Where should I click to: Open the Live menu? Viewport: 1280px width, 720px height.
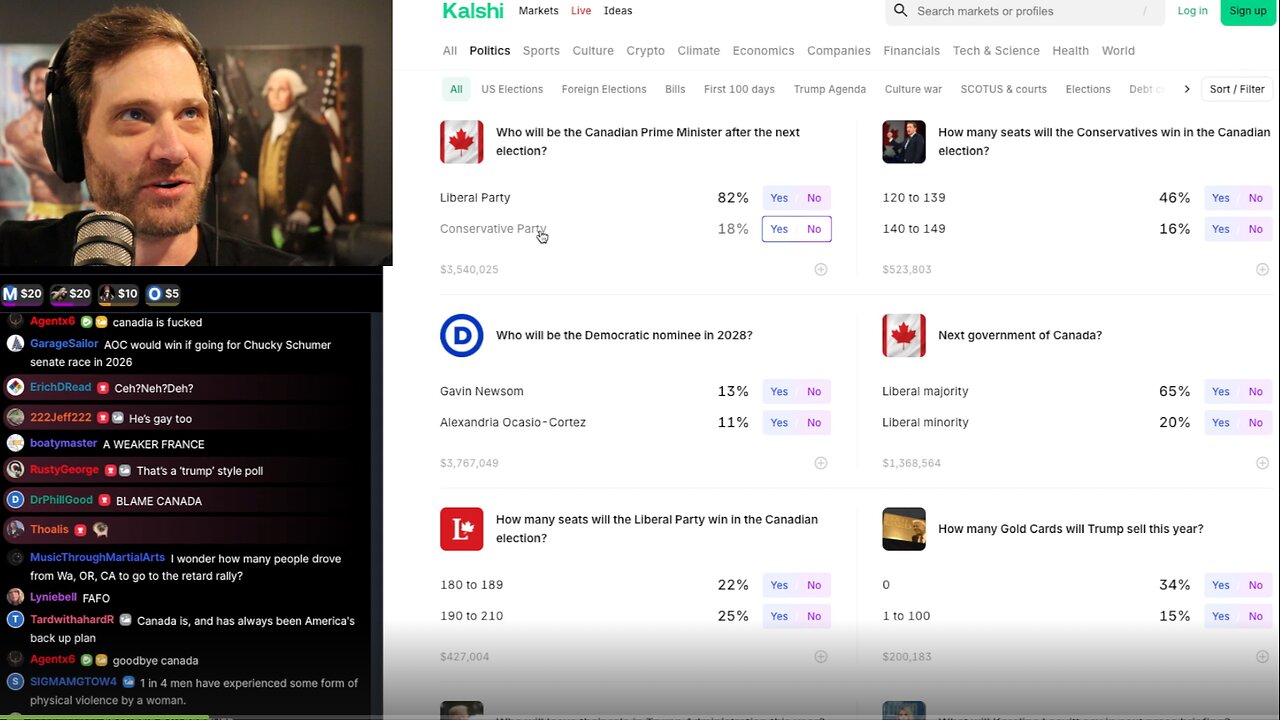coord(581,11)
